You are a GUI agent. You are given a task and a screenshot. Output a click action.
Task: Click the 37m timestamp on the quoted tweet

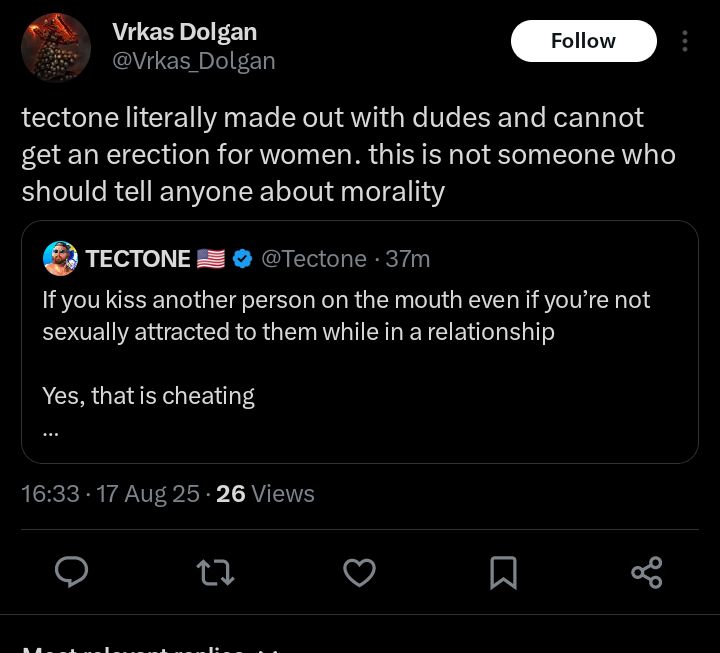(x=408, y=259)
